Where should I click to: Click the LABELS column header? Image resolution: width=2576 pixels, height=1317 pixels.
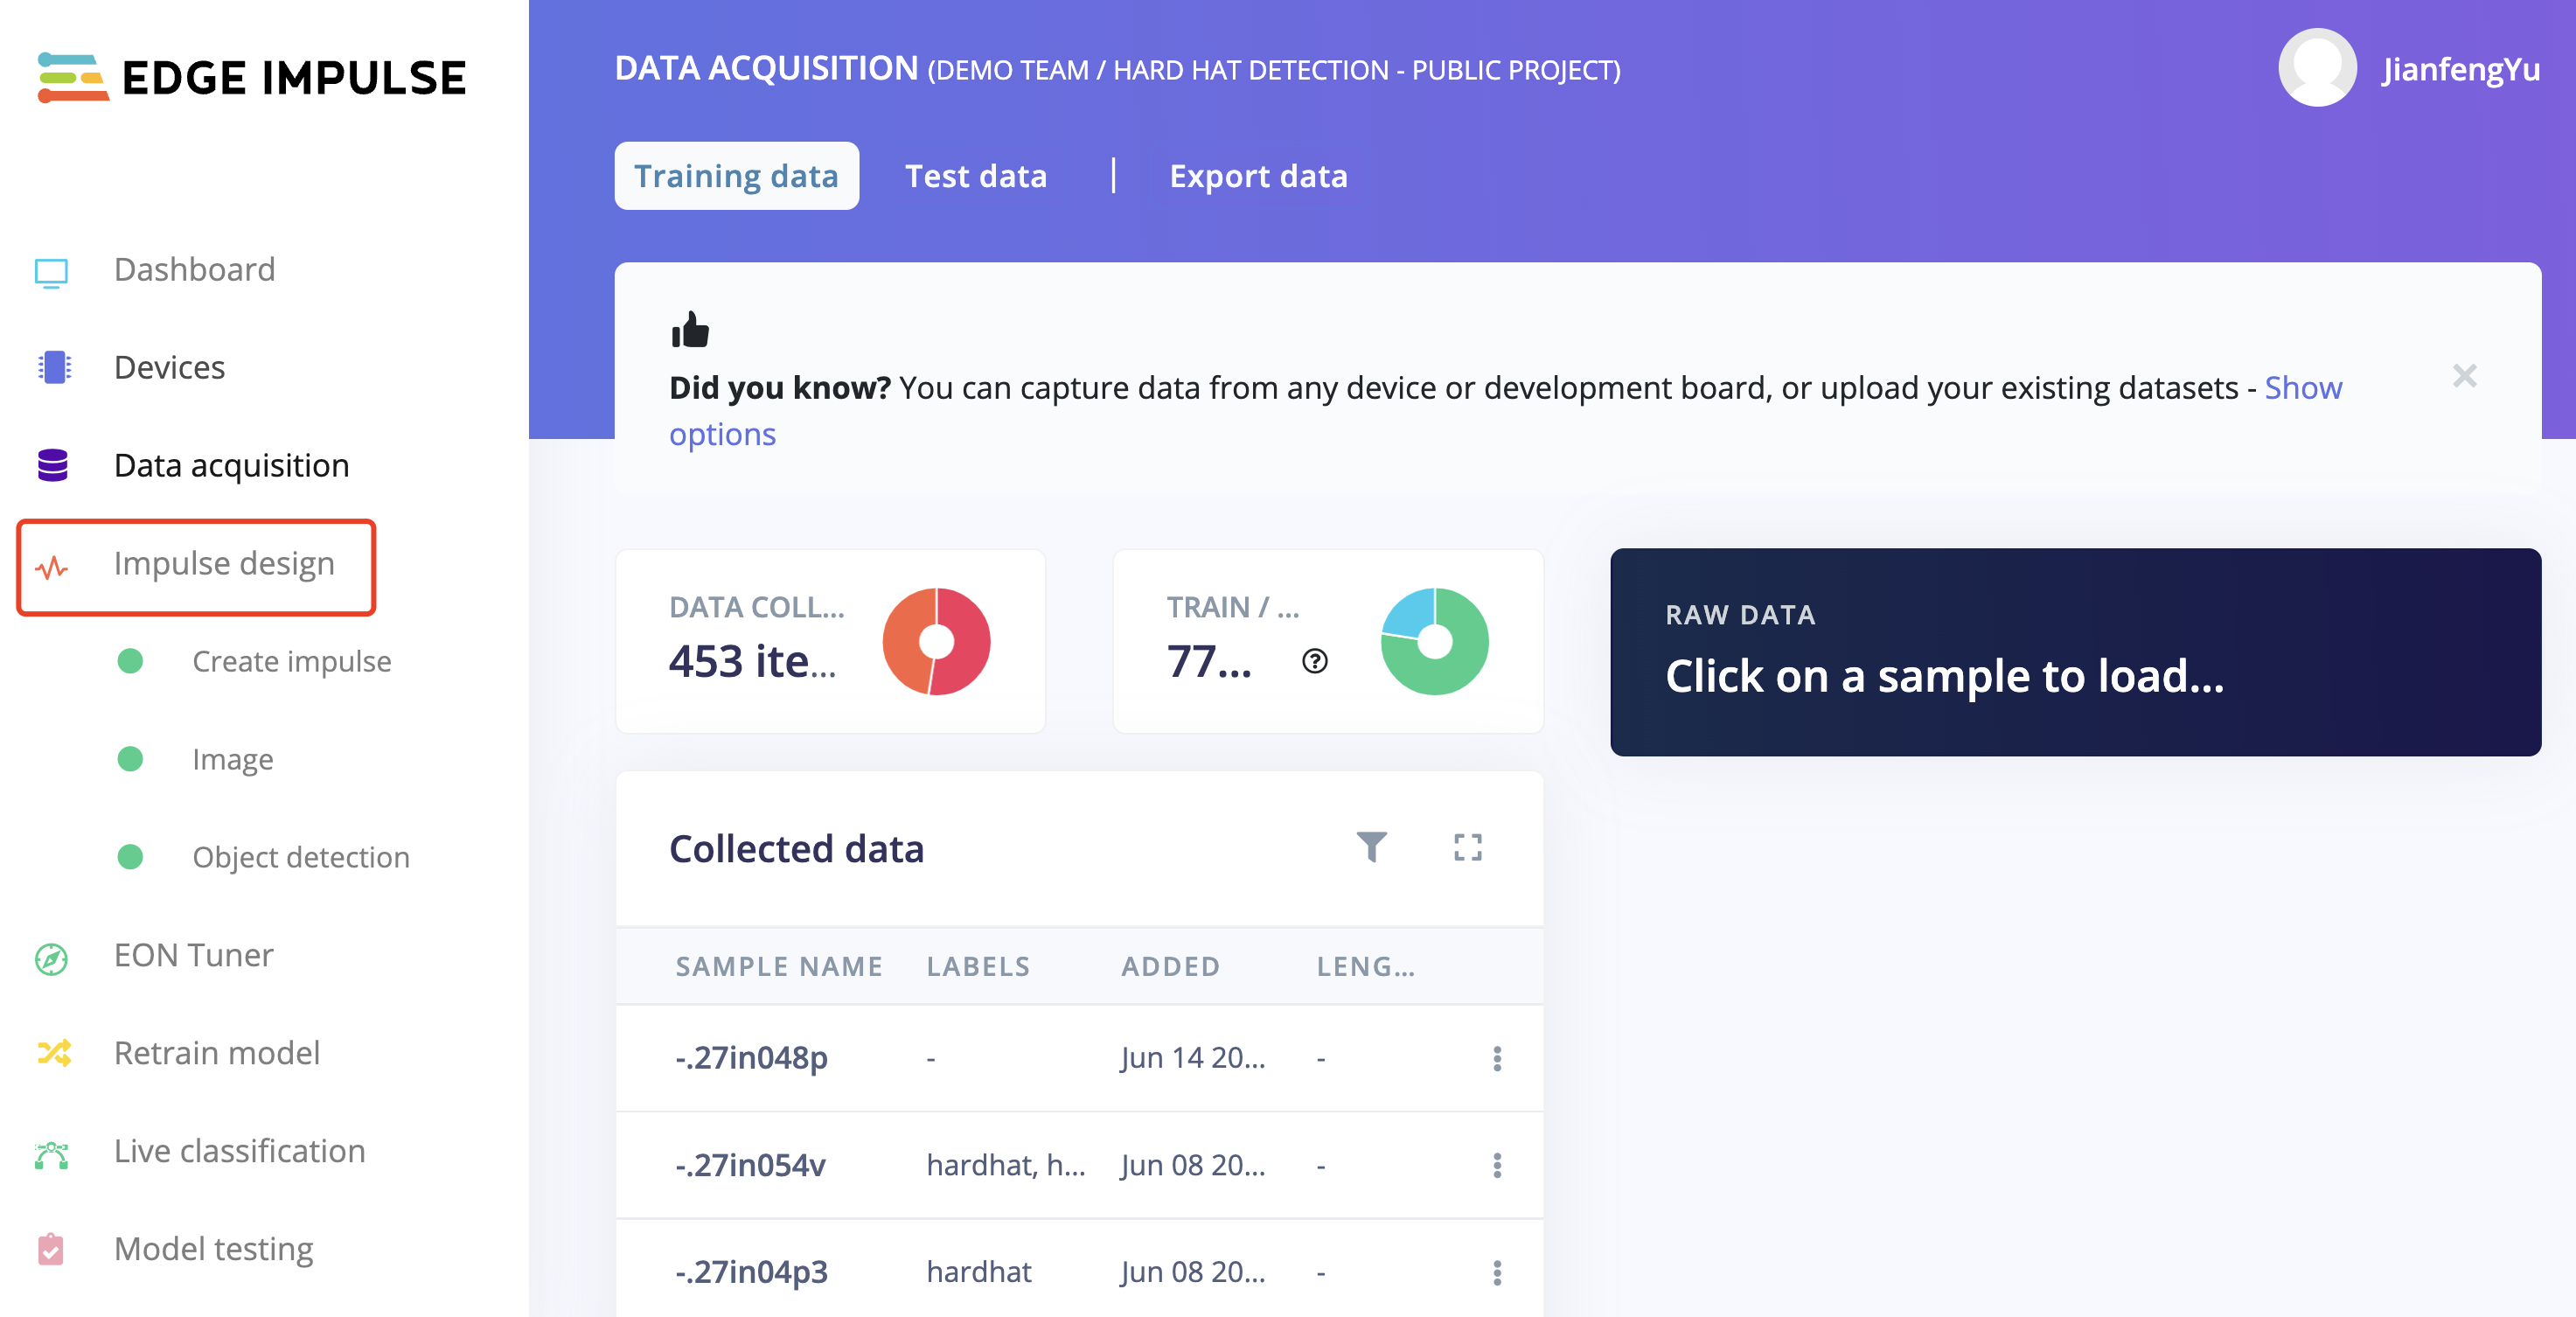pos(978,966)
